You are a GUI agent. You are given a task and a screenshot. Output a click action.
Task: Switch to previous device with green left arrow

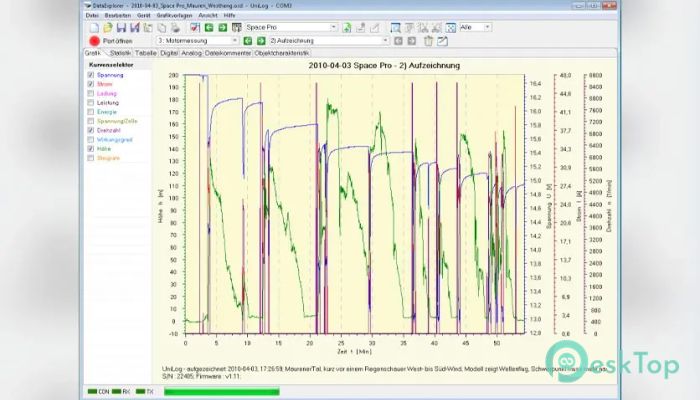pyautogui.click(x=208, y=28)
